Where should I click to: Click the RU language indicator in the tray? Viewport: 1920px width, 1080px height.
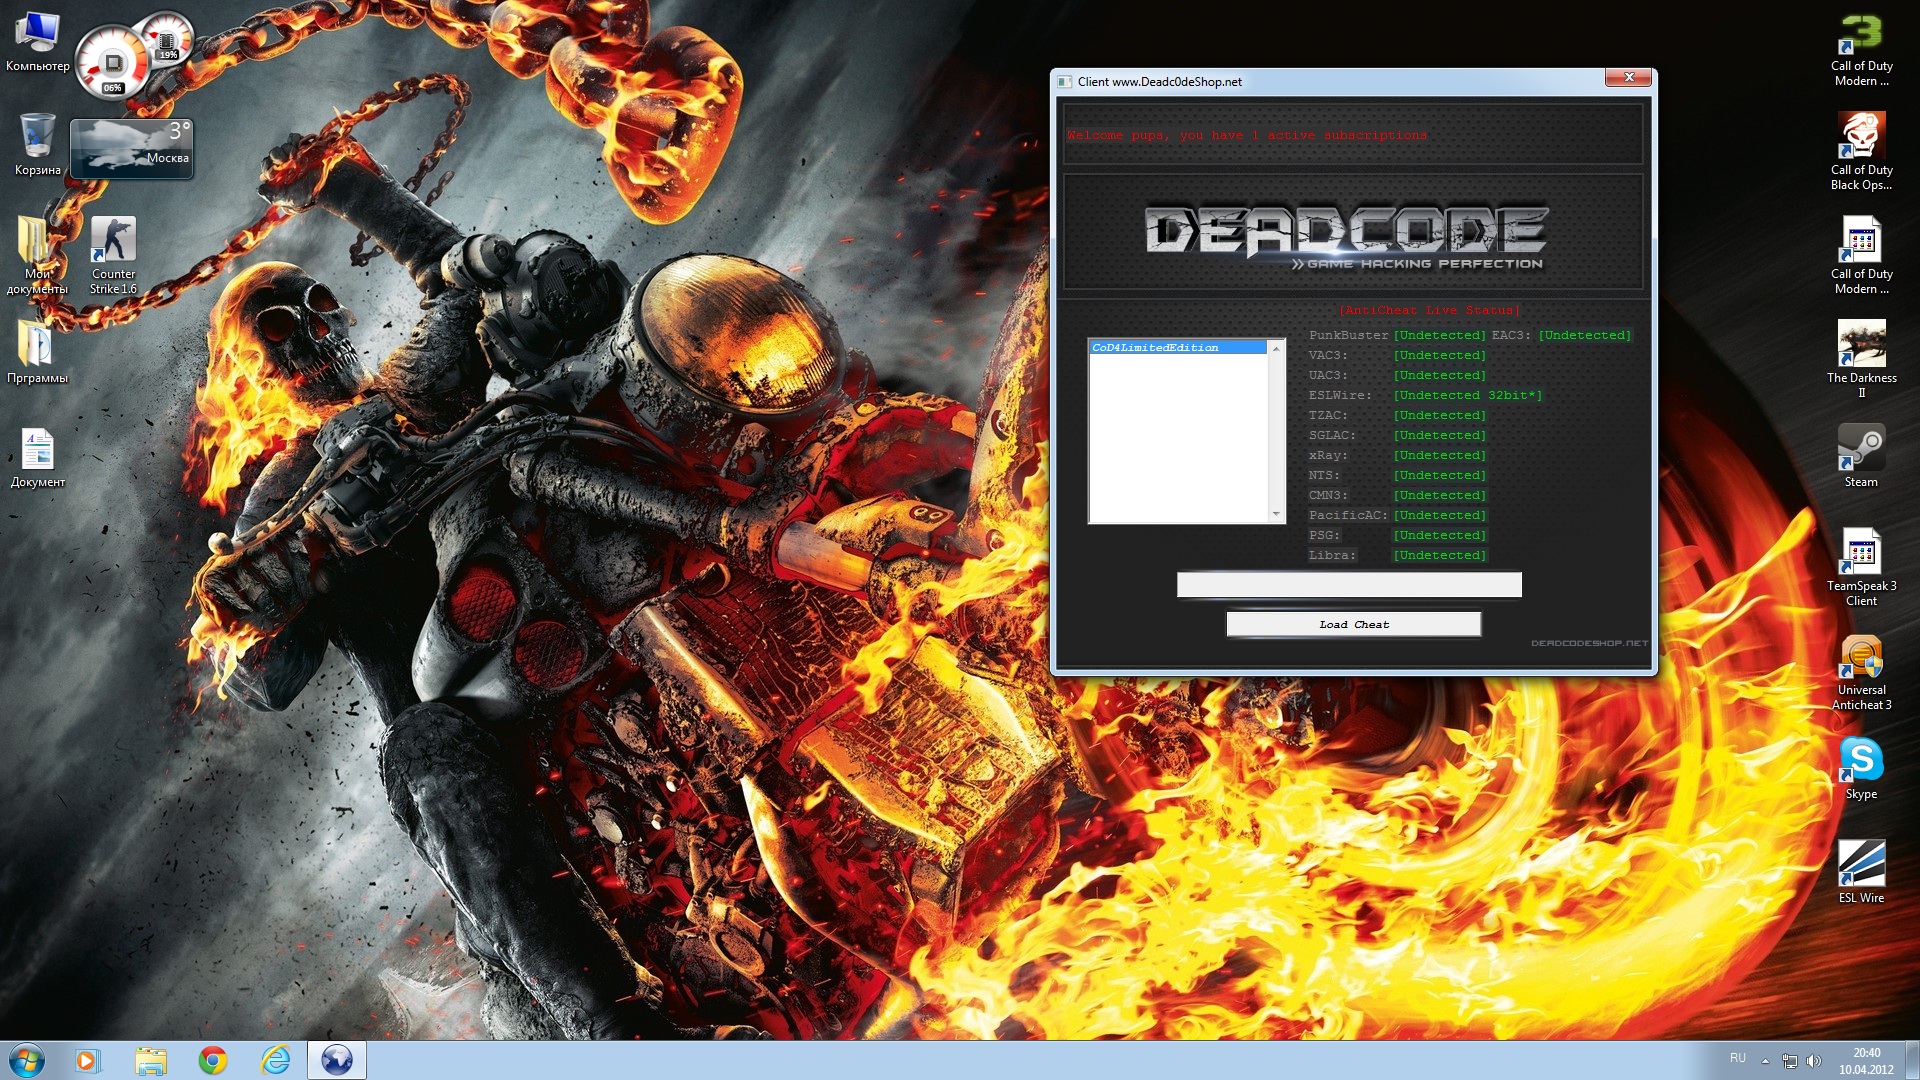1737,1058
